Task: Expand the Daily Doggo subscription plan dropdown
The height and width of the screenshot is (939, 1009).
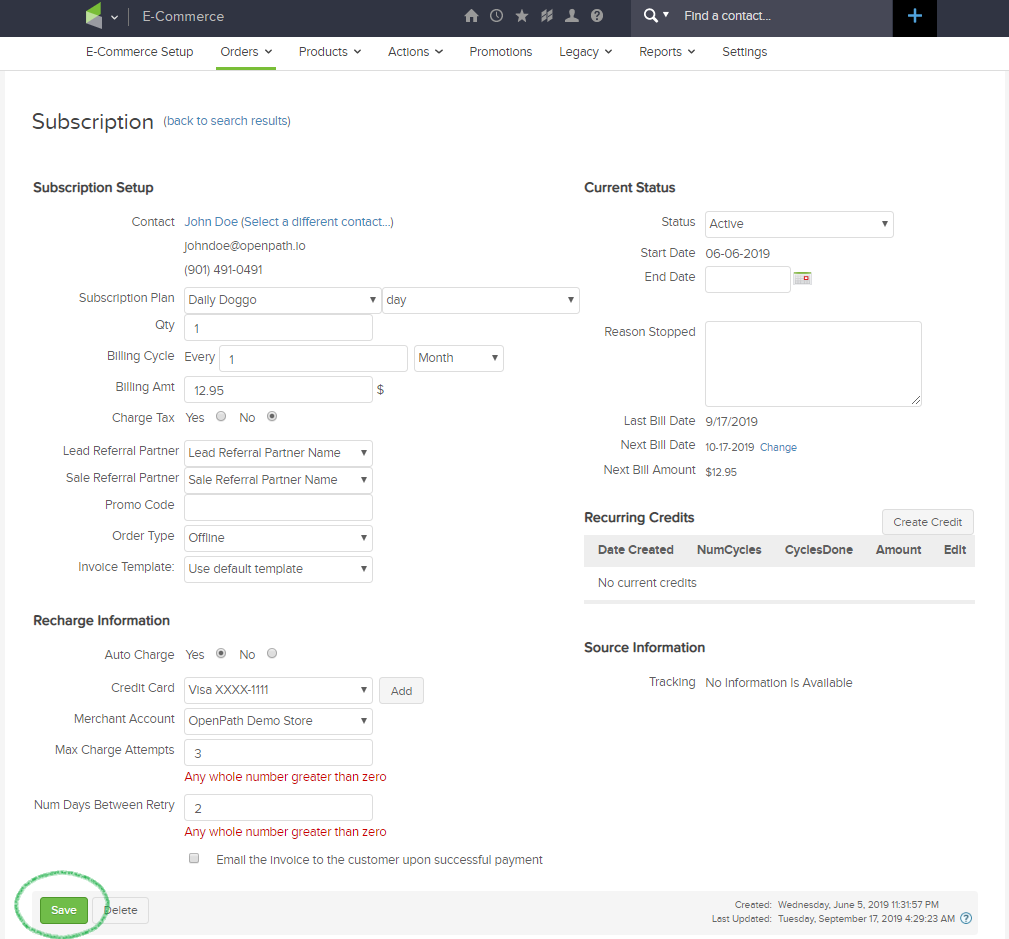Action: tap(282, 300)
